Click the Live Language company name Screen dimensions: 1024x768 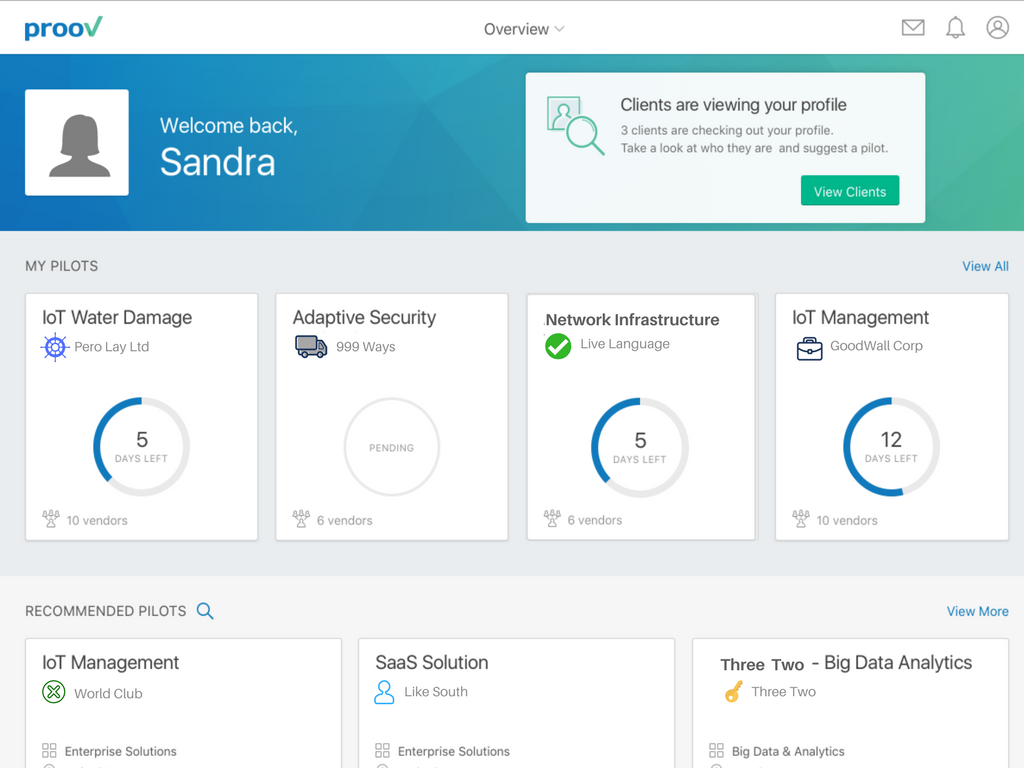tap(625, 344)
